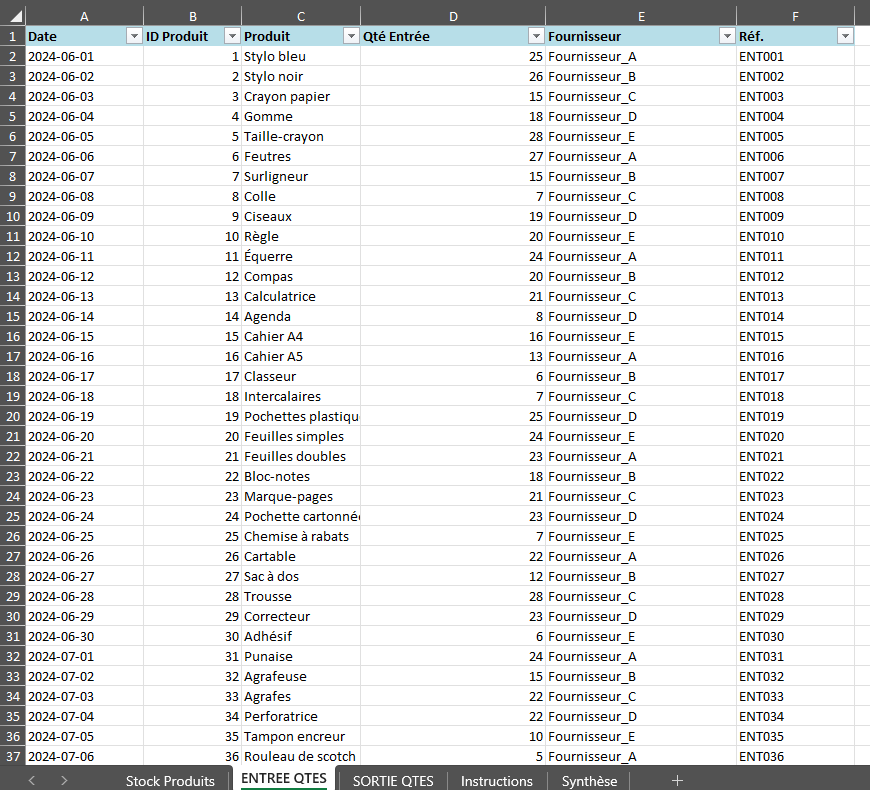Select column F header
Image resolution: width=870 pixels, height=790 pixels.
click(x=795, y=17)
